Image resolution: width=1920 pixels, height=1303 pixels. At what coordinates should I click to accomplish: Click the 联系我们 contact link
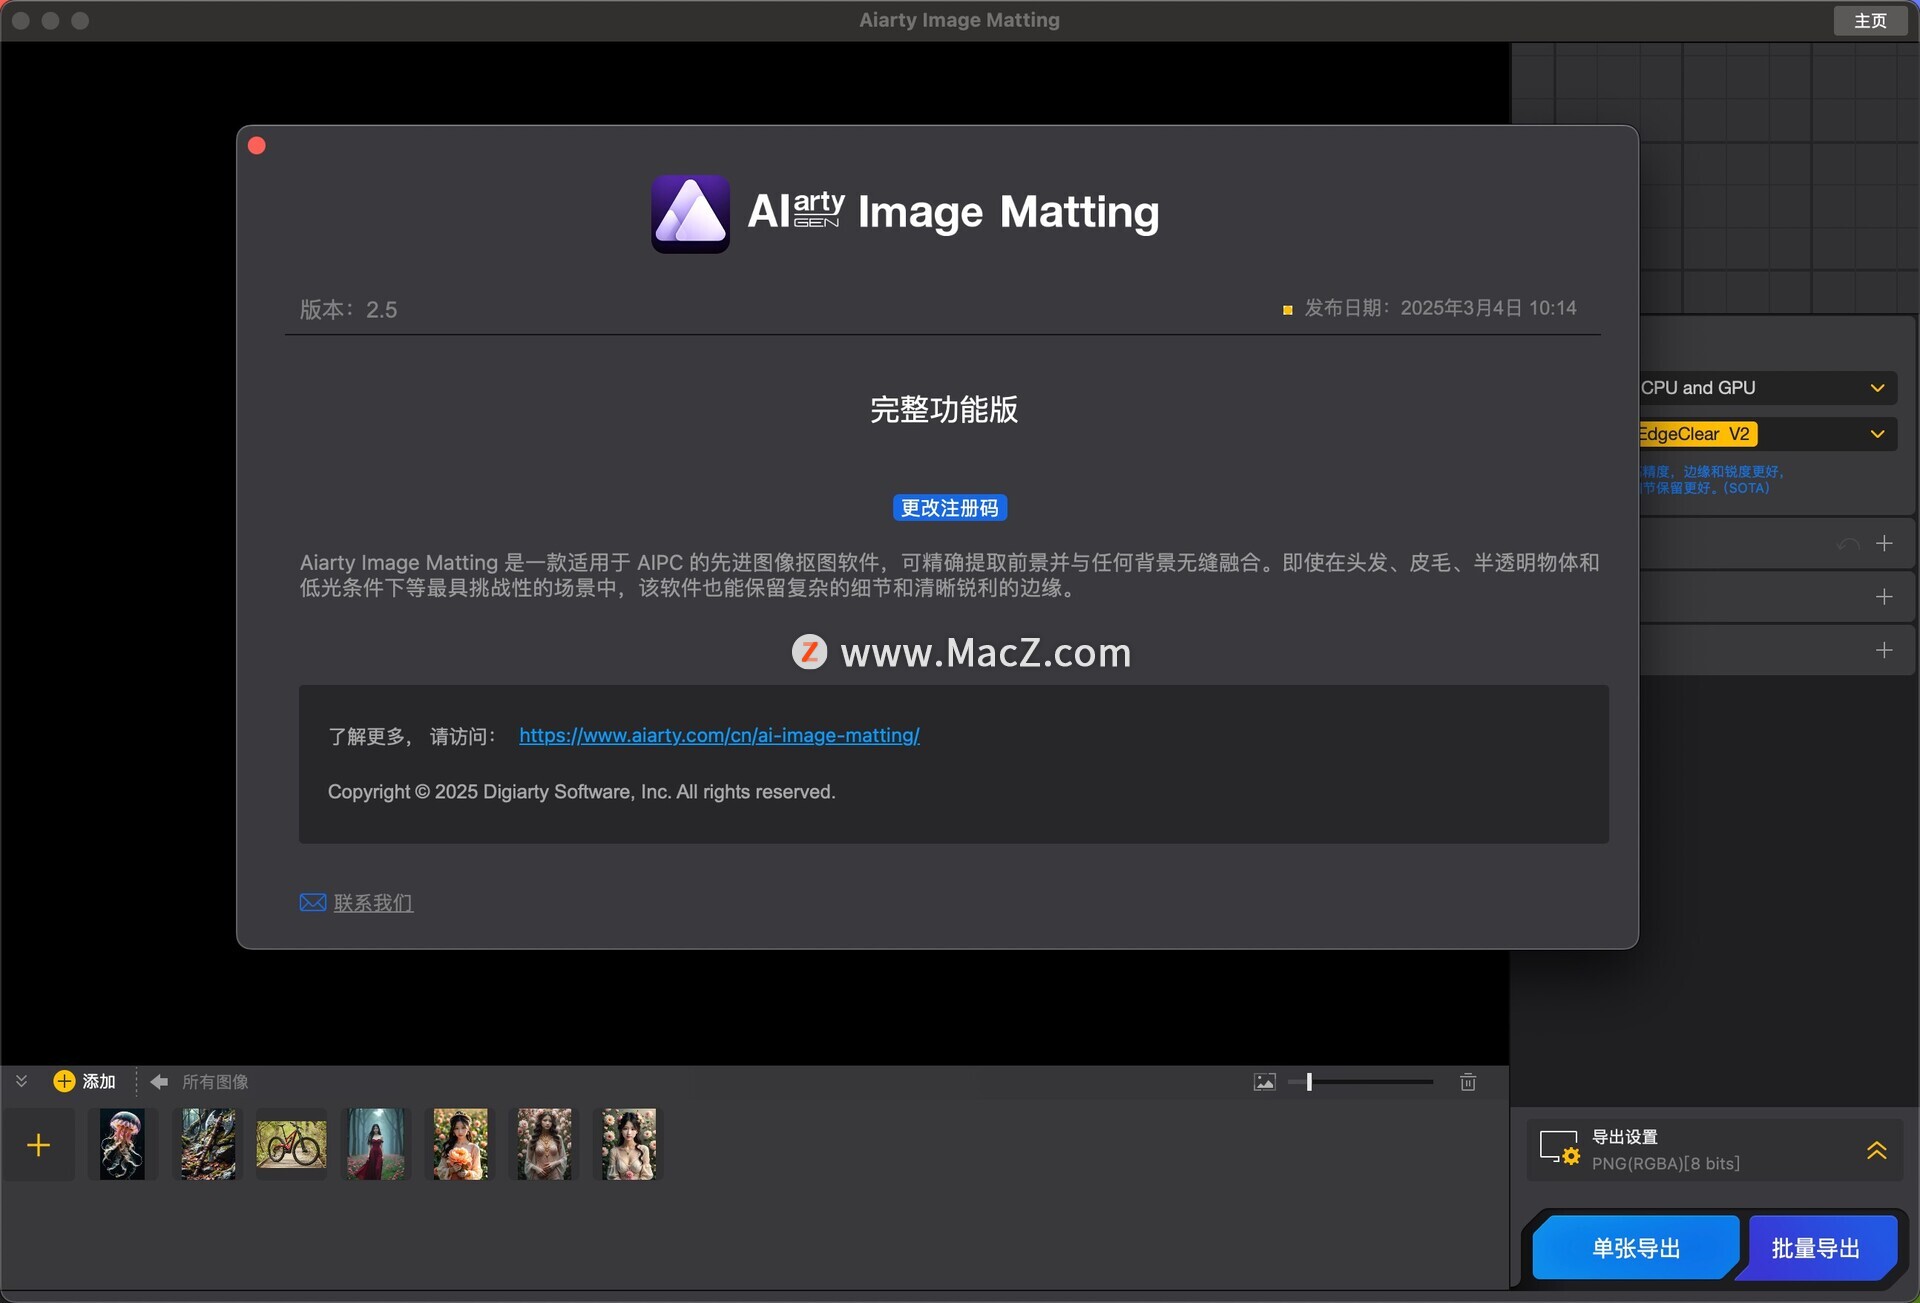[373, 903]
